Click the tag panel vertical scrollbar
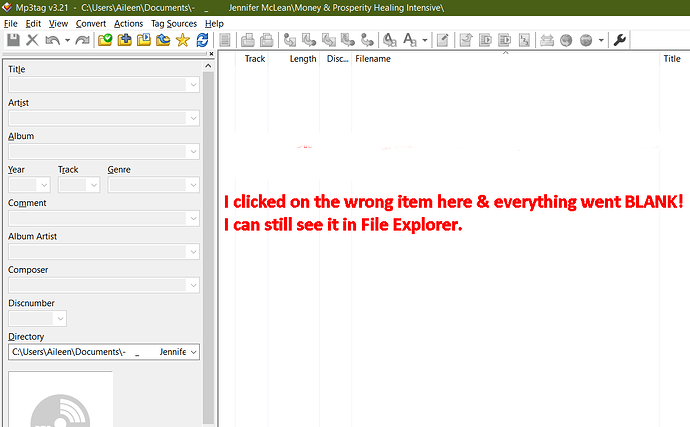The image size is (690, 427). [208, 247]
